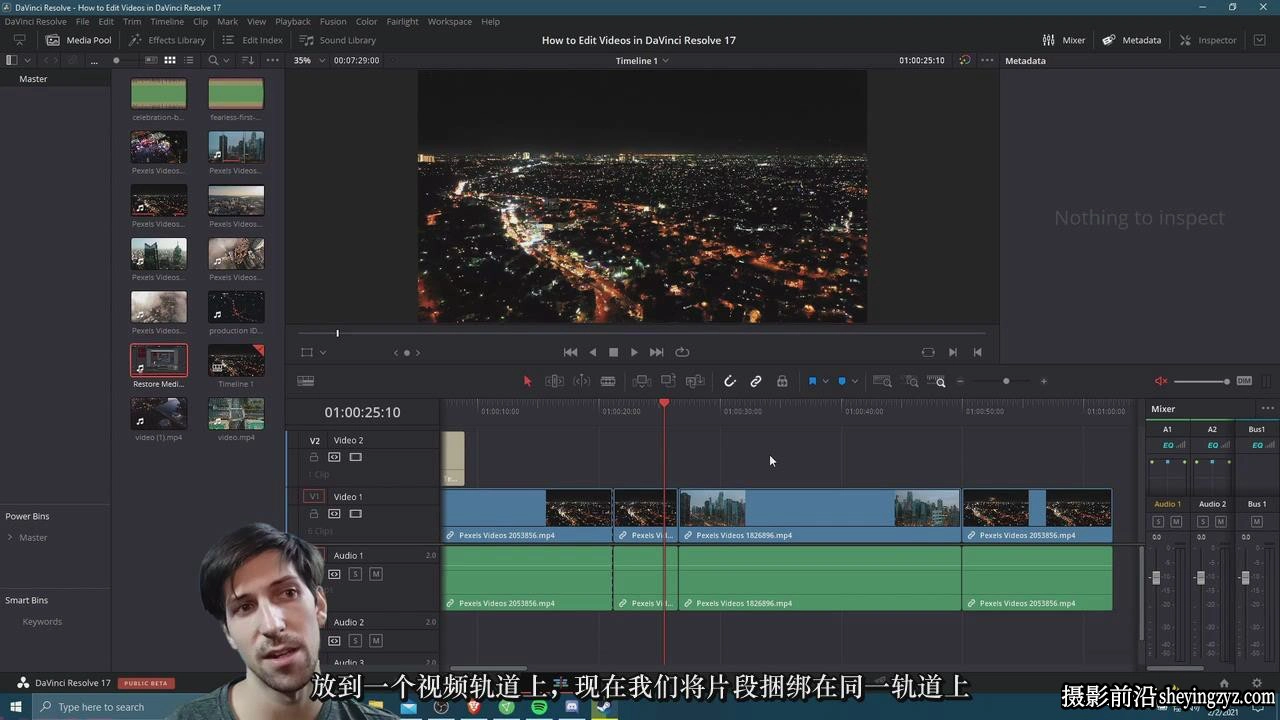Viewport: 1280px width, 720px height.
Task: Click Replace Clip edit icon
Action: coord(694,381)
